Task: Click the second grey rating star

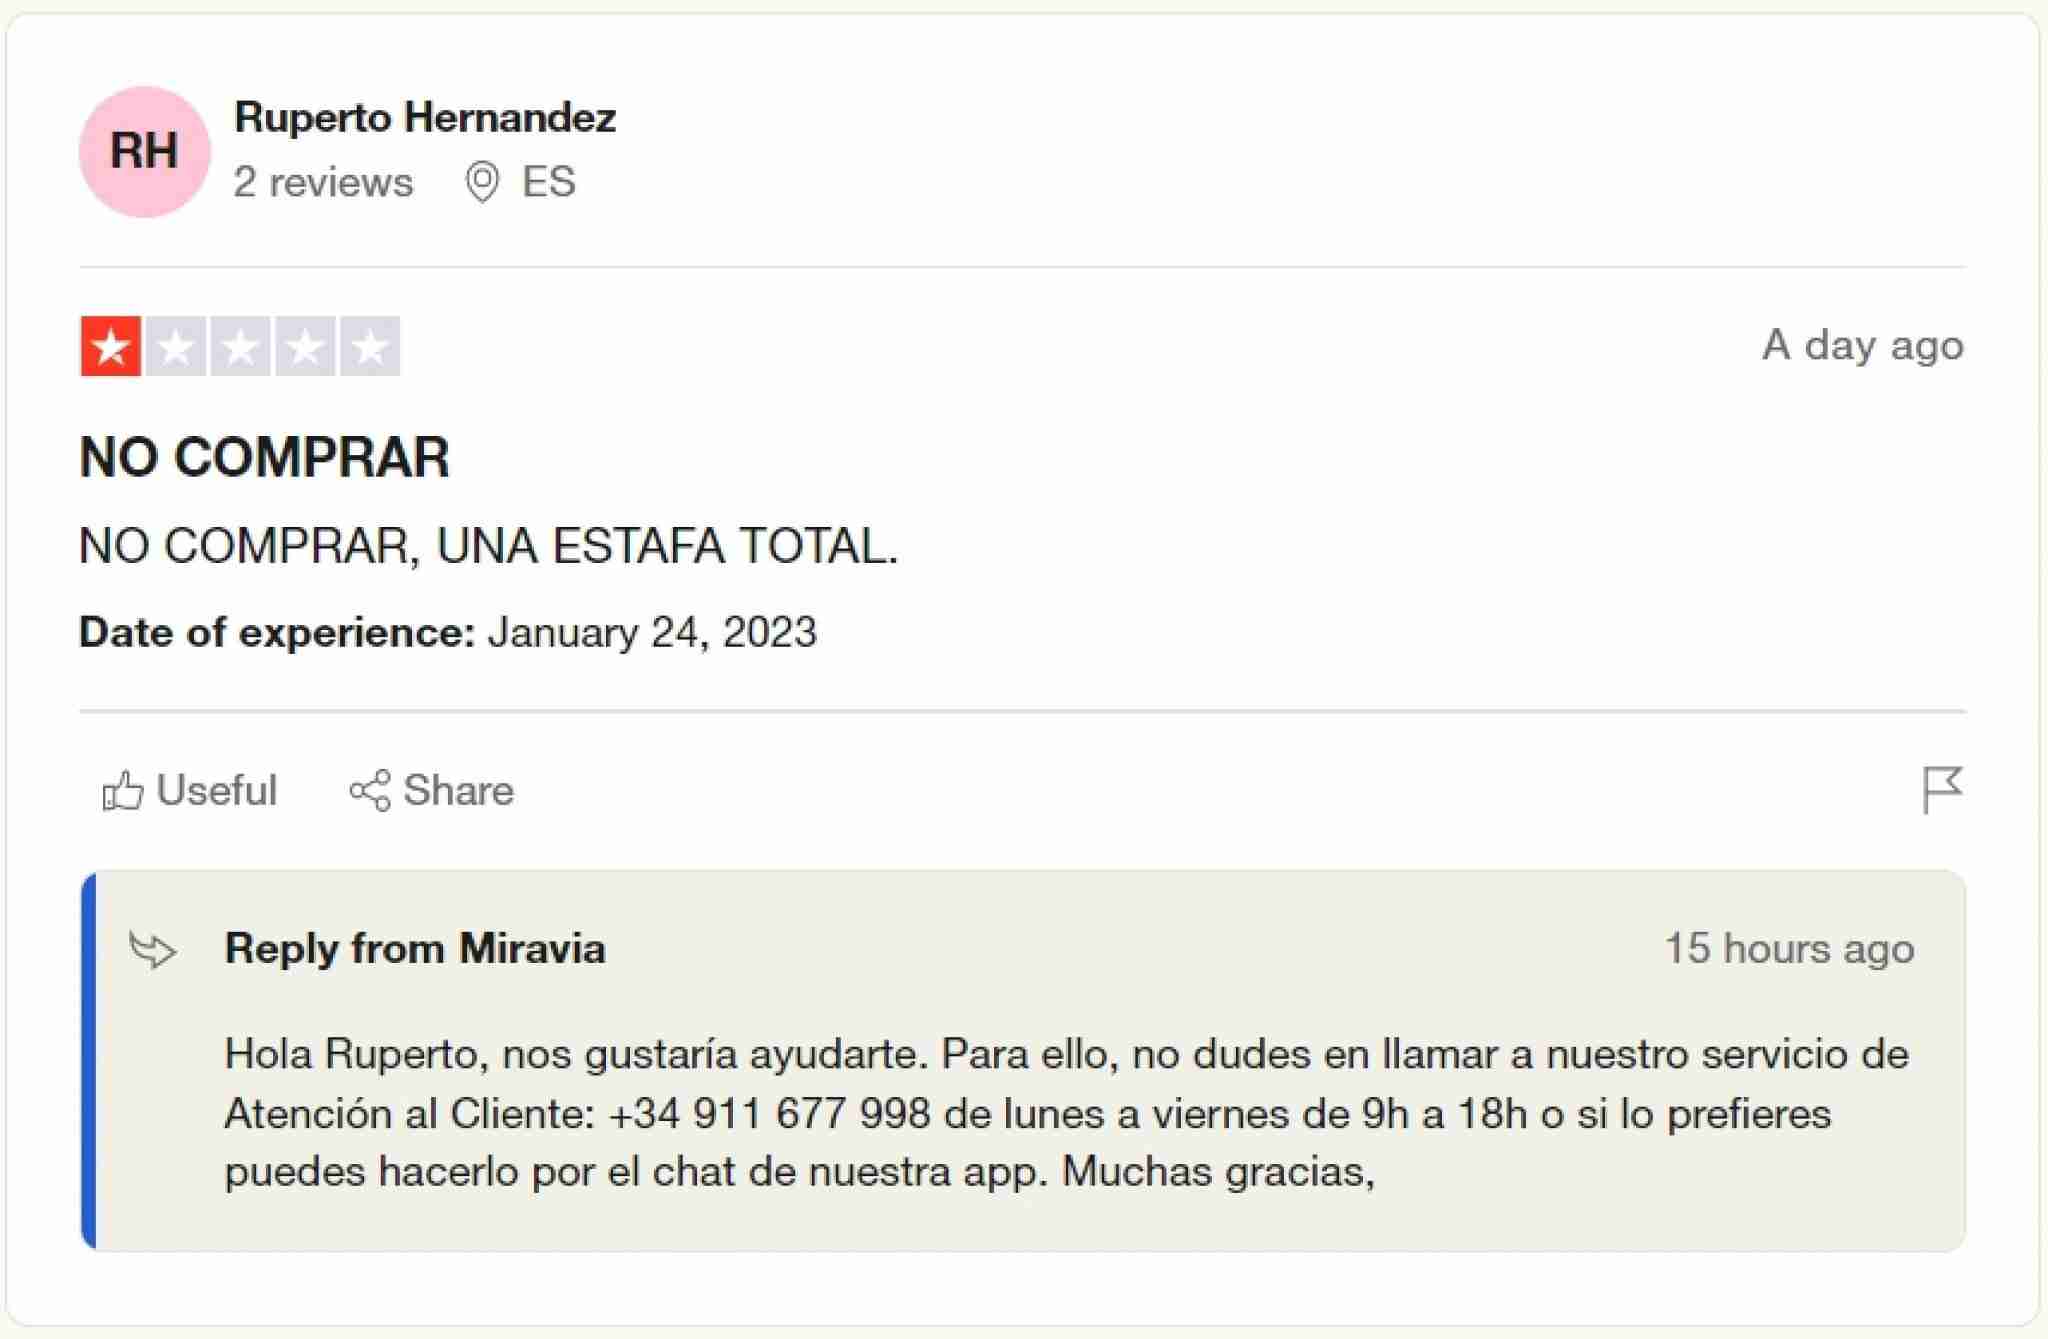Action: tap(176, 347)
